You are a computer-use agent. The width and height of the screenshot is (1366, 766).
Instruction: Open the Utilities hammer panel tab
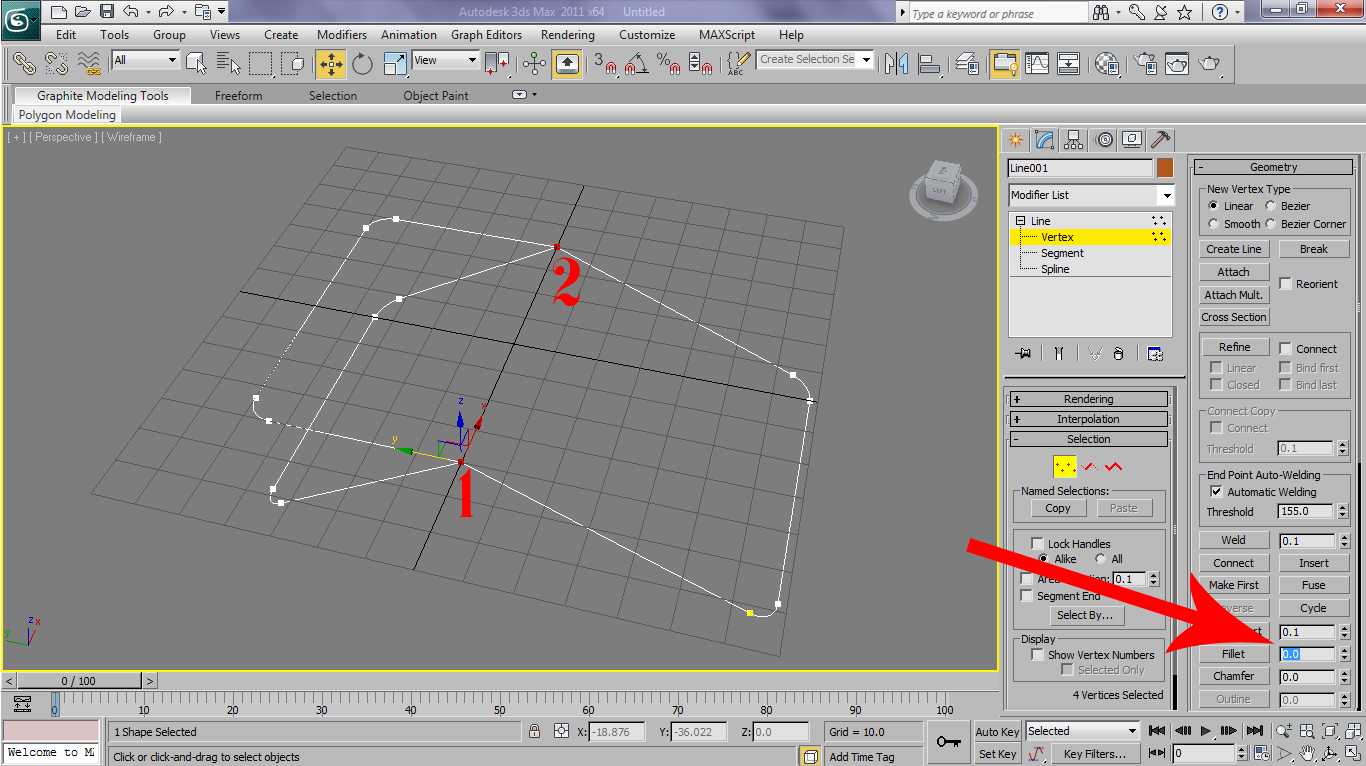point(1161,139)
